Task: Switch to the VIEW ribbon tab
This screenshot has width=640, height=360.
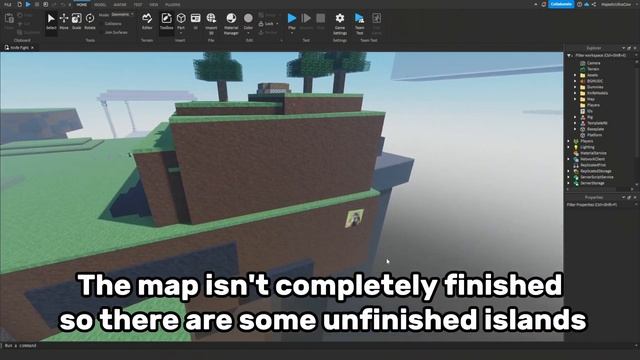Action: (153, 4)
